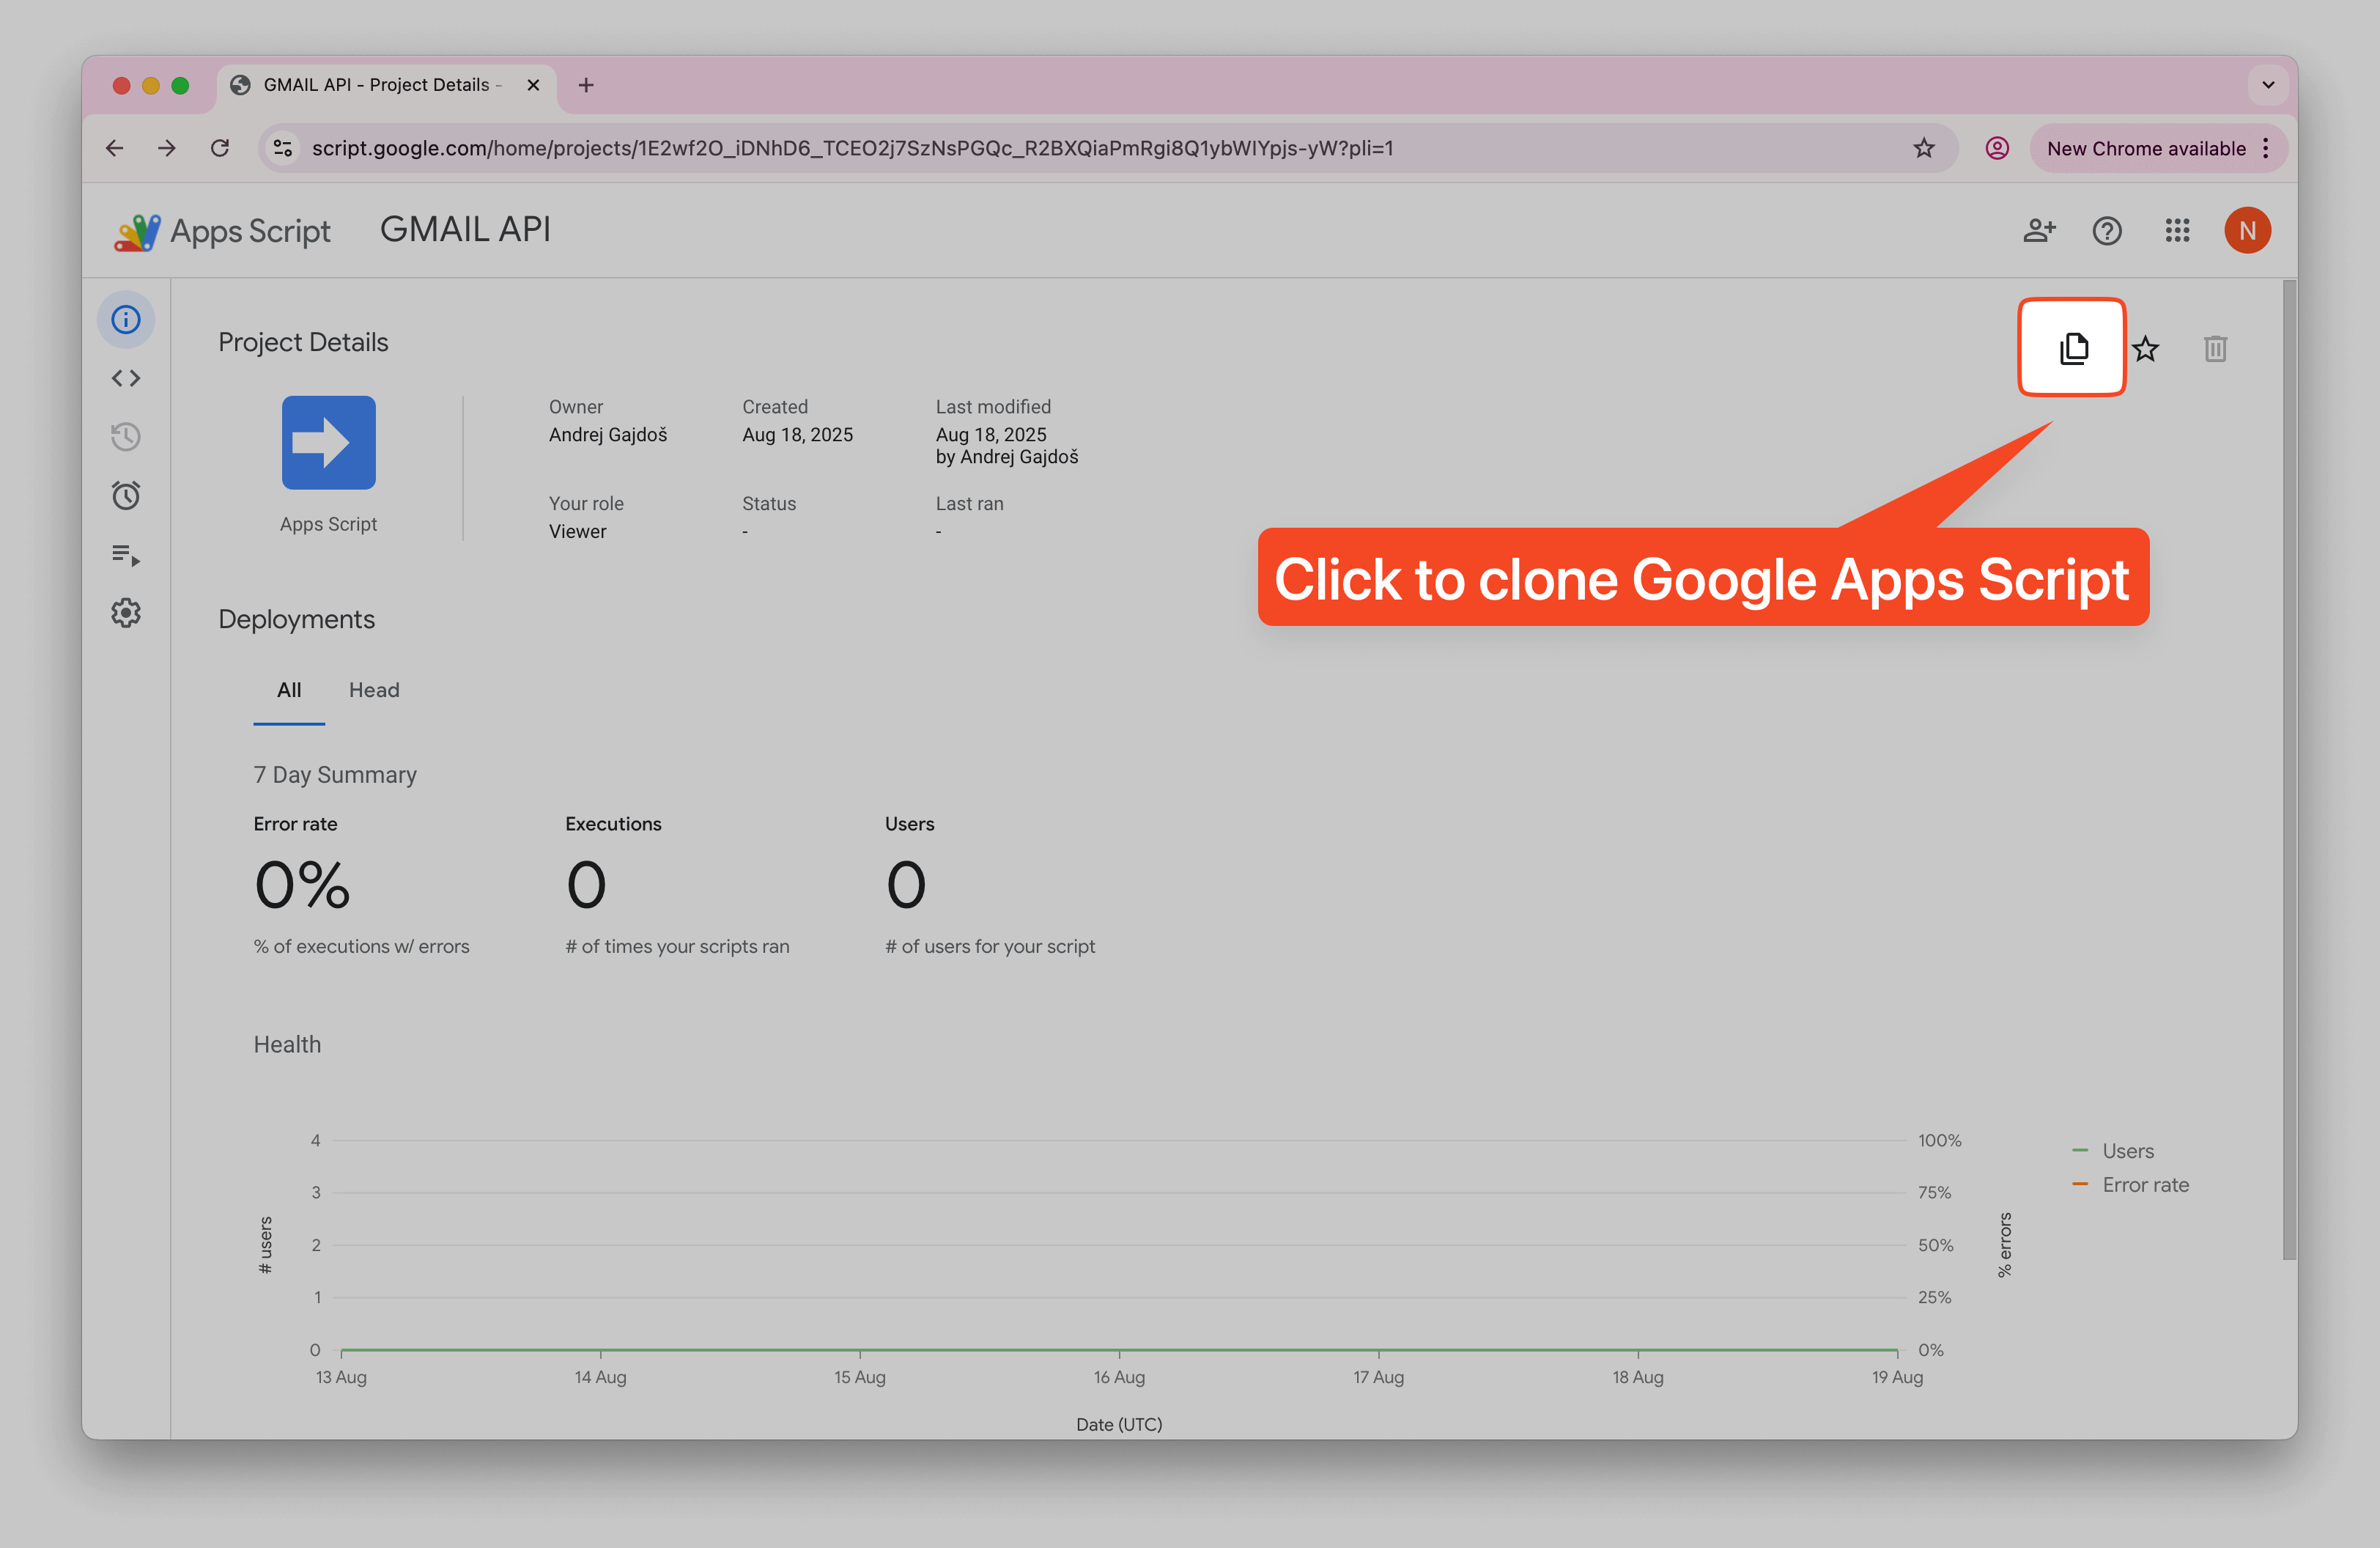
Task: Click the site information icon in address bar
Action: [x=283, y=148]
